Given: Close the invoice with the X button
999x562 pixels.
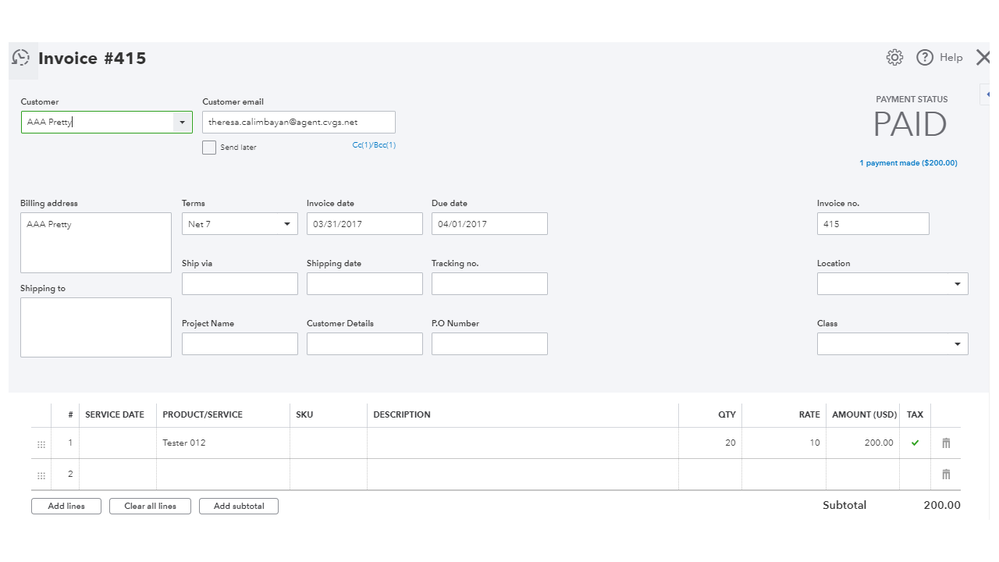Looking at the screenshot, I should click(982, 58).
